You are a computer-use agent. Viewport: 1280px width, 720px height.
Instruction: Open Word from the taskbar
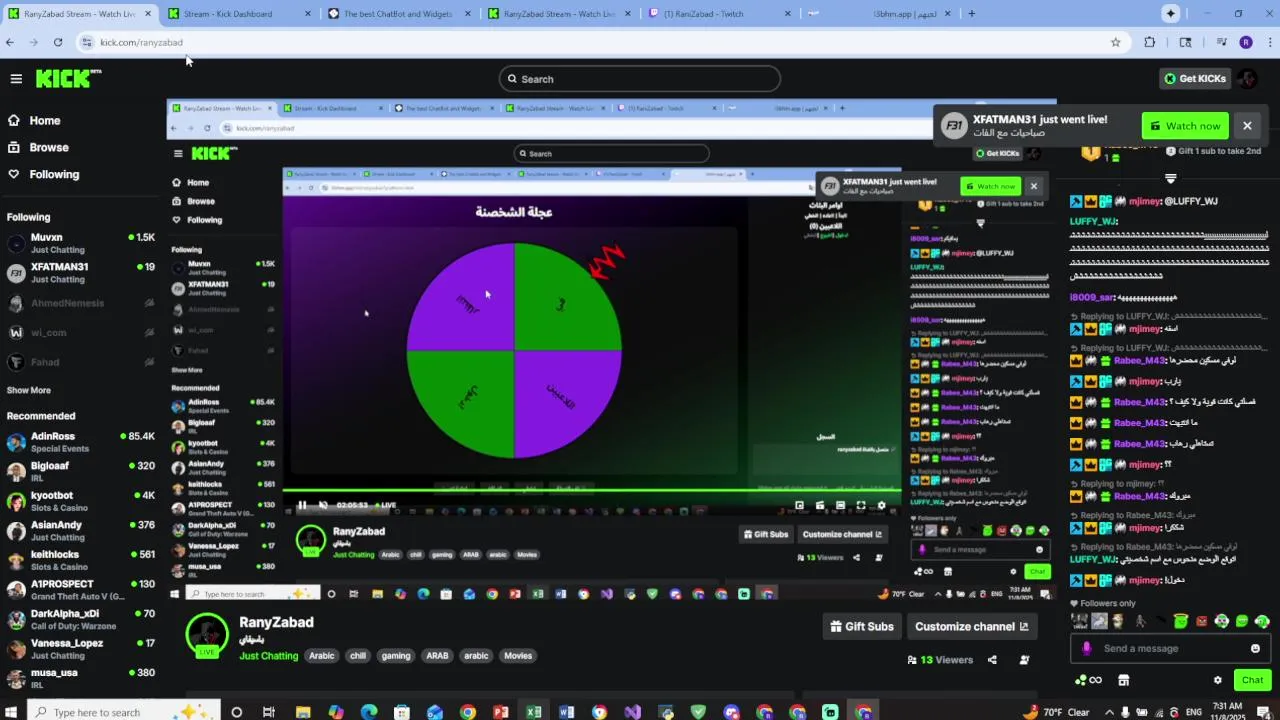tap(567, 712)
